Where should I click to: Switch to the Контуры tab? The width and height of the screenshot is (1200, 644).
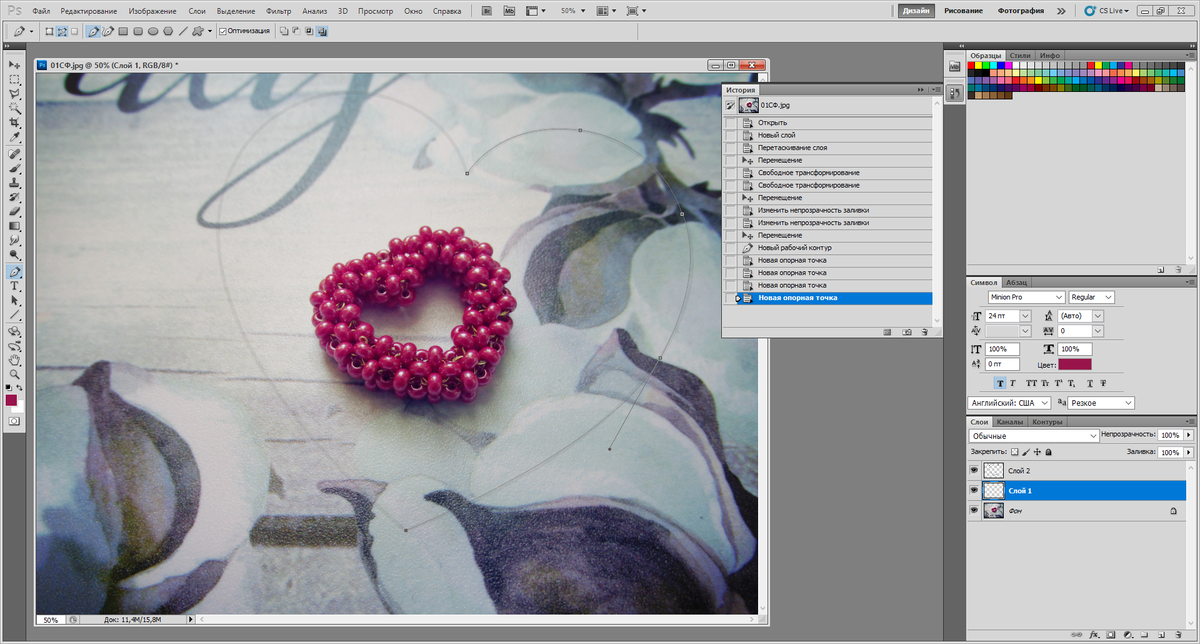(x=1047, y=422)
